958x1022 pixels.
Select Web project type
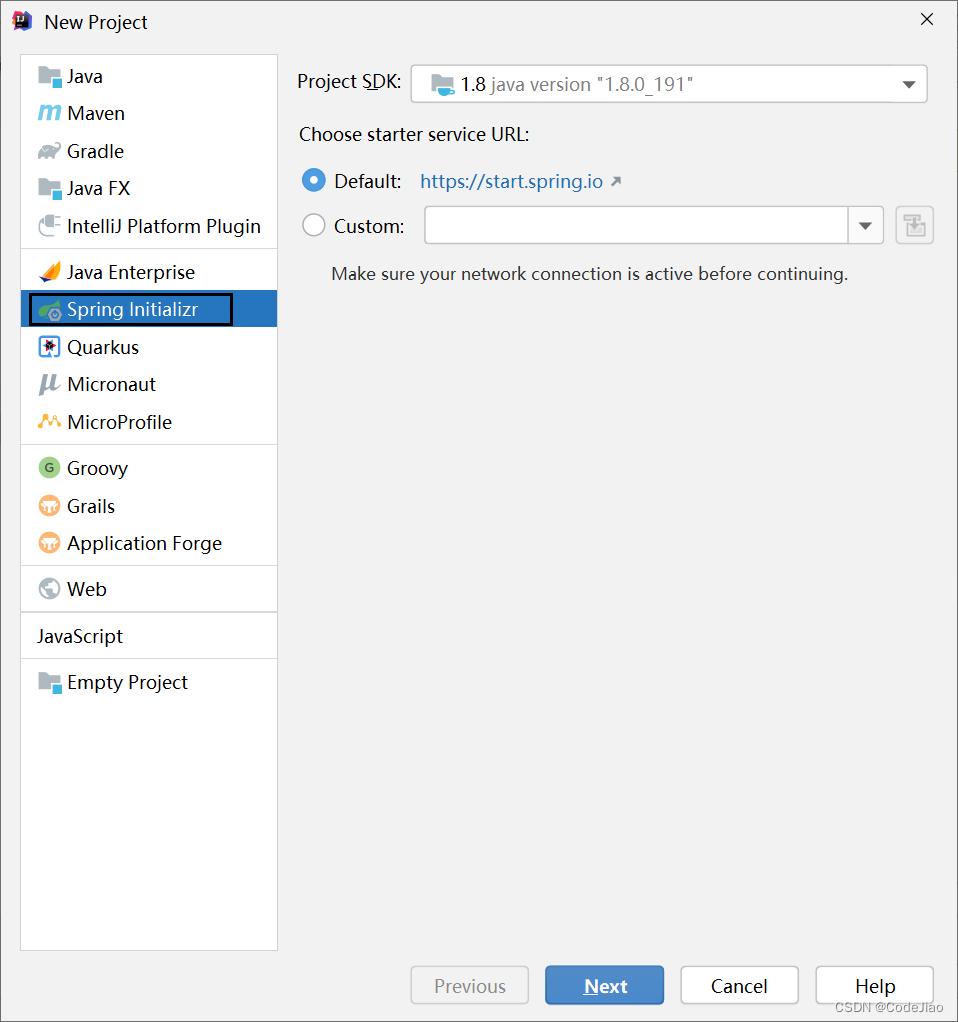tap(149, 589)
